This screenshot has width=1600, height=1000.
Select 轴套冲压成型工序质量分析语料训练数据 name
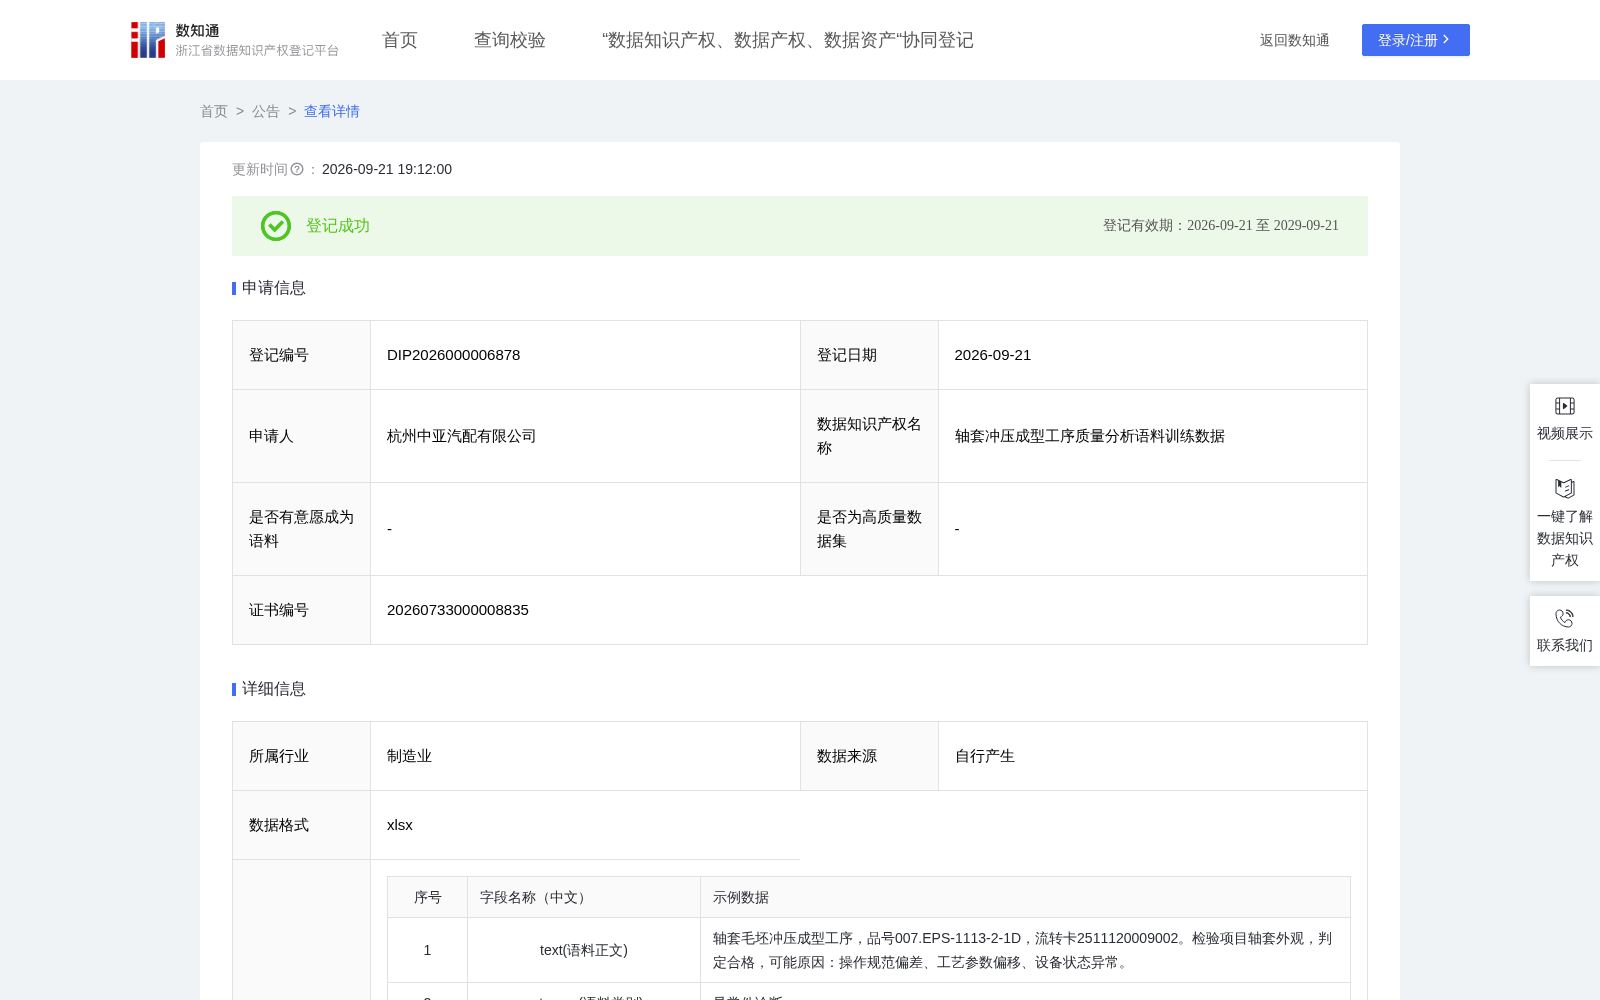point(1090,436)
